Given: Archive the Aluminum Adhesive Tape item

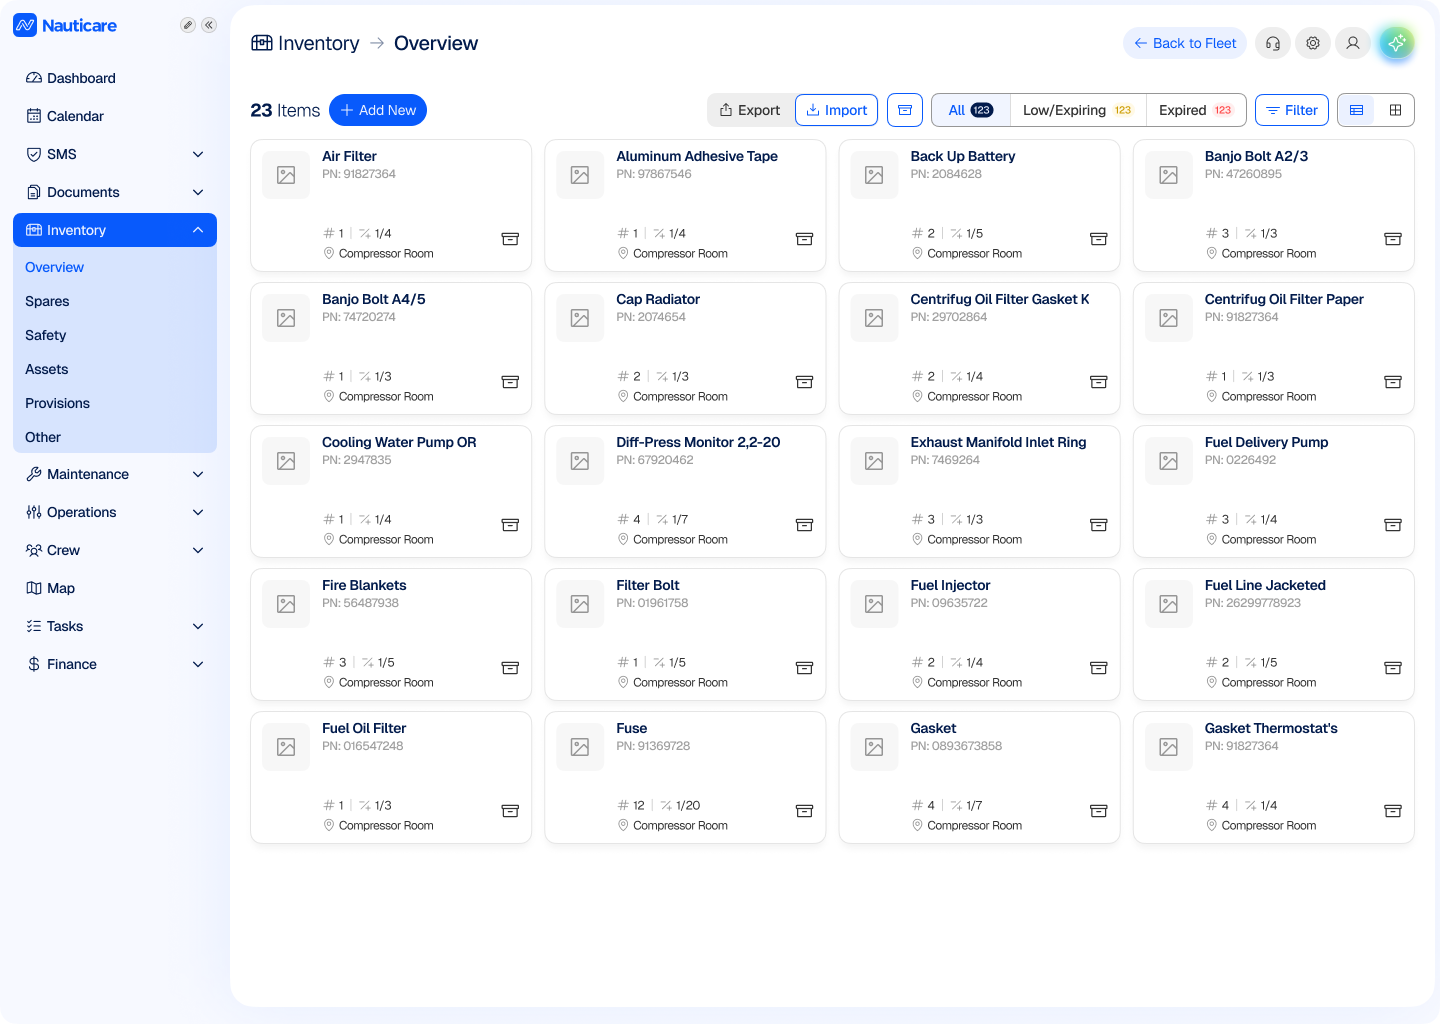Looking at the screenshot, I should click(x=804, y=239).
